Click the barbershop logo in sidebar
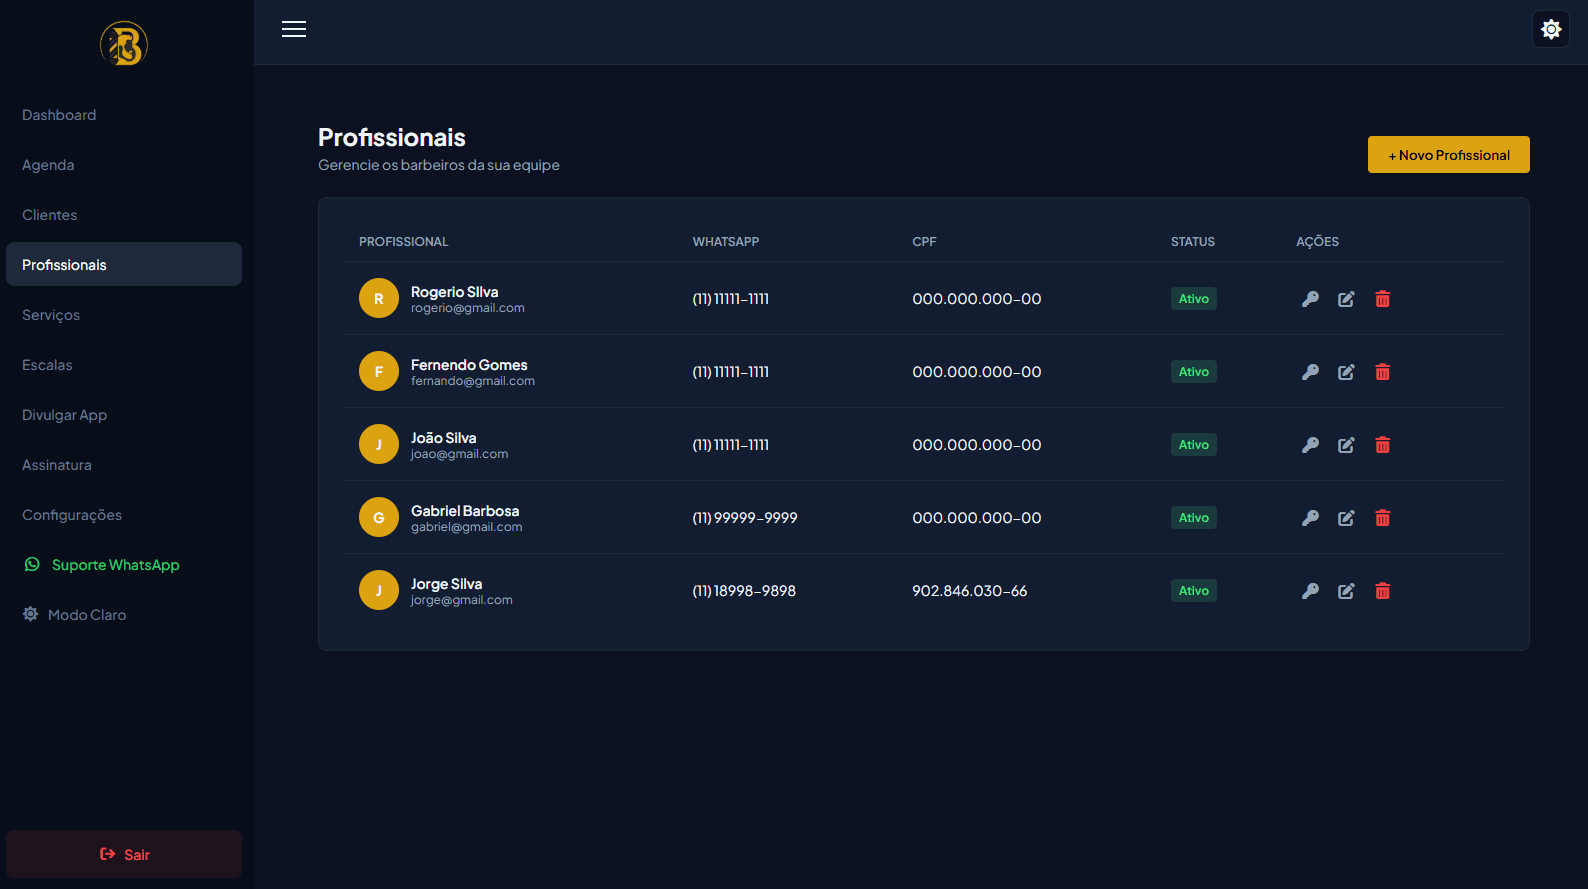The height and width of the screenshot is (889, 1588). 124,44
